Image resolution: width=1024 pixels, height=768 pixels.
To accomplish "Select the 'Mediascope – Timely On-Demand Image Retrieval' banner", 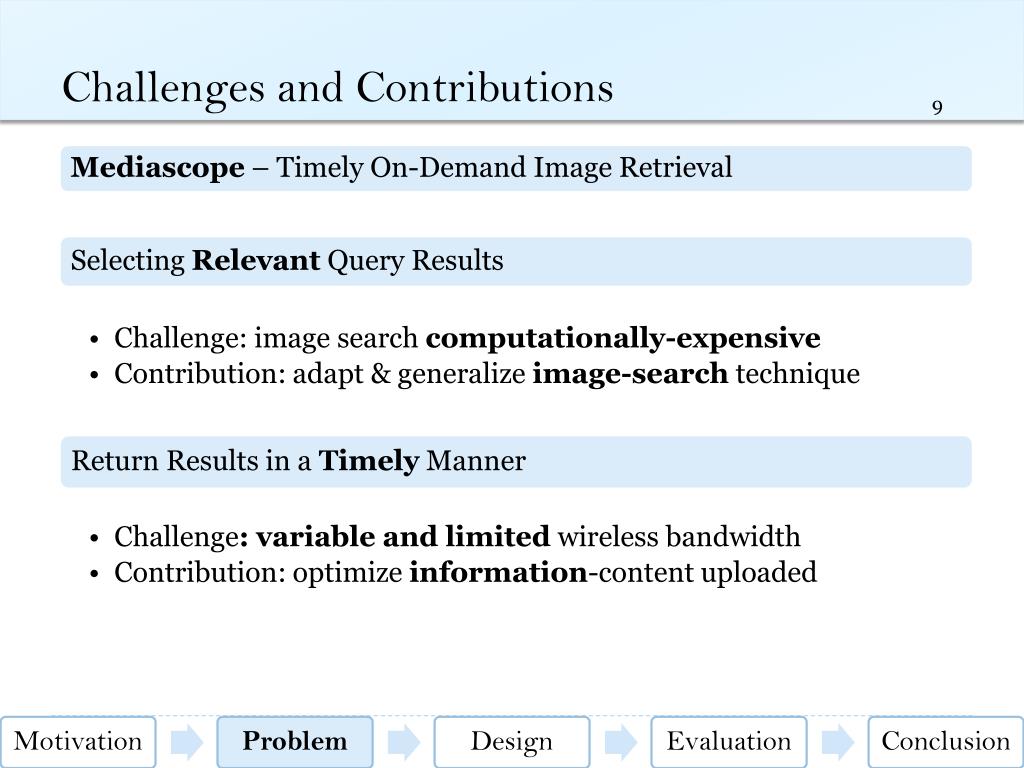I will point(516,168).
